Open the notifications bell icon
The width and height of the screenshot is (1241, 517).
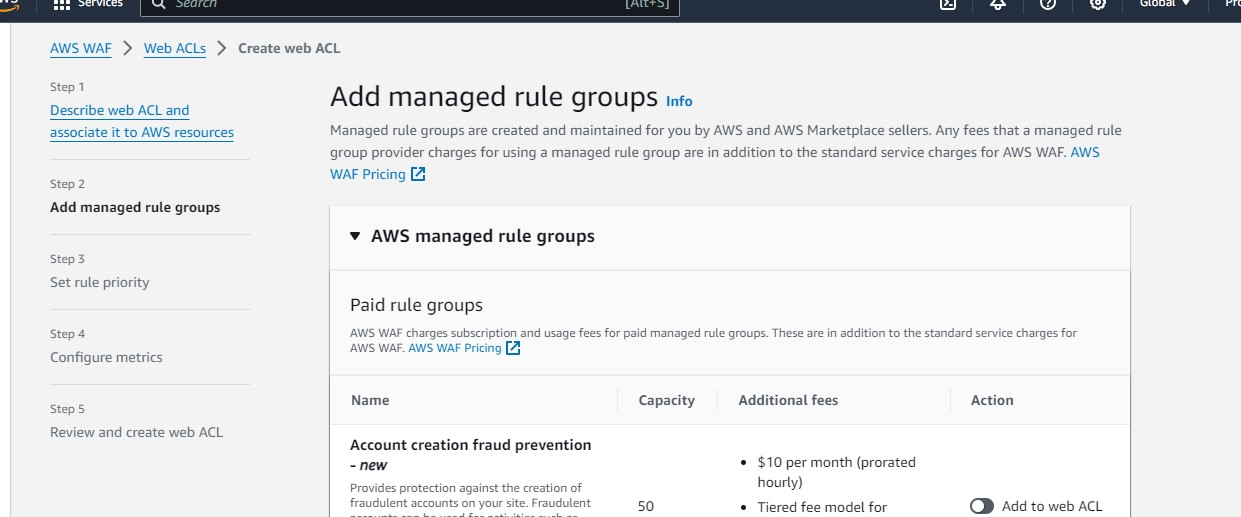998,4
